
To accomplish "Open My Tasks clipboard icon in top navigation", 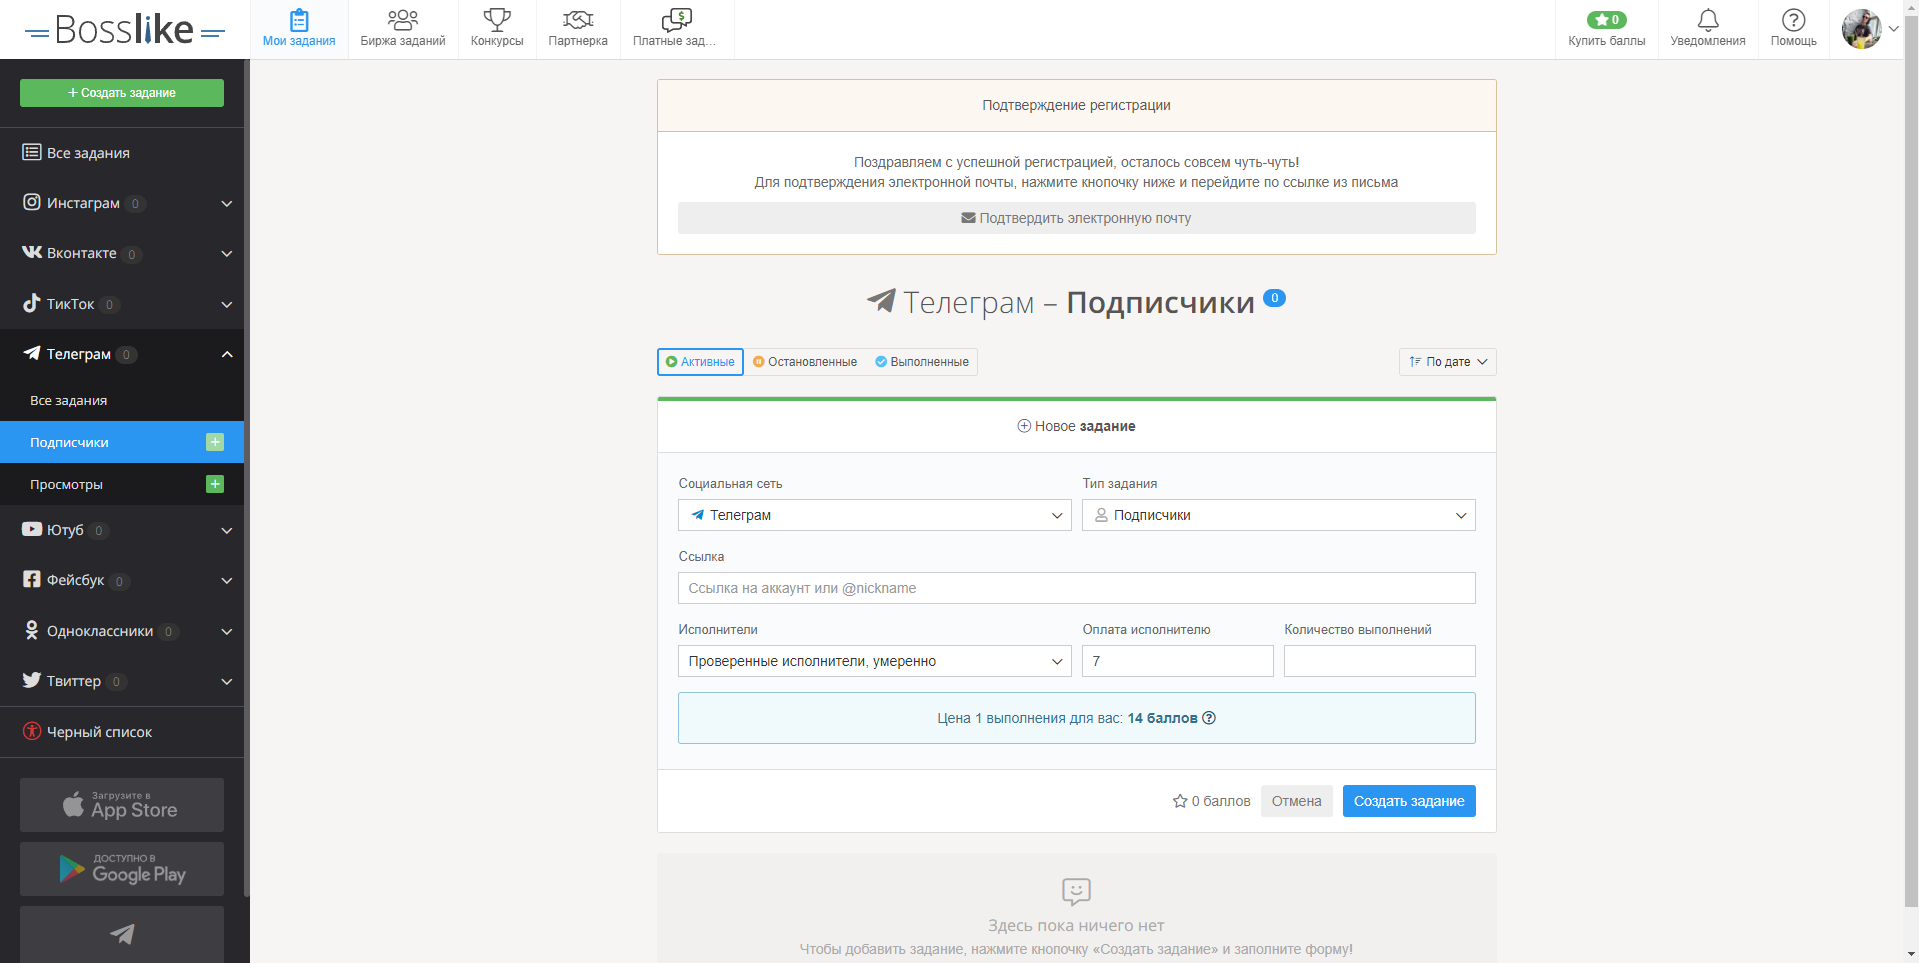I will pyautogui.click(x=299, y=20).
